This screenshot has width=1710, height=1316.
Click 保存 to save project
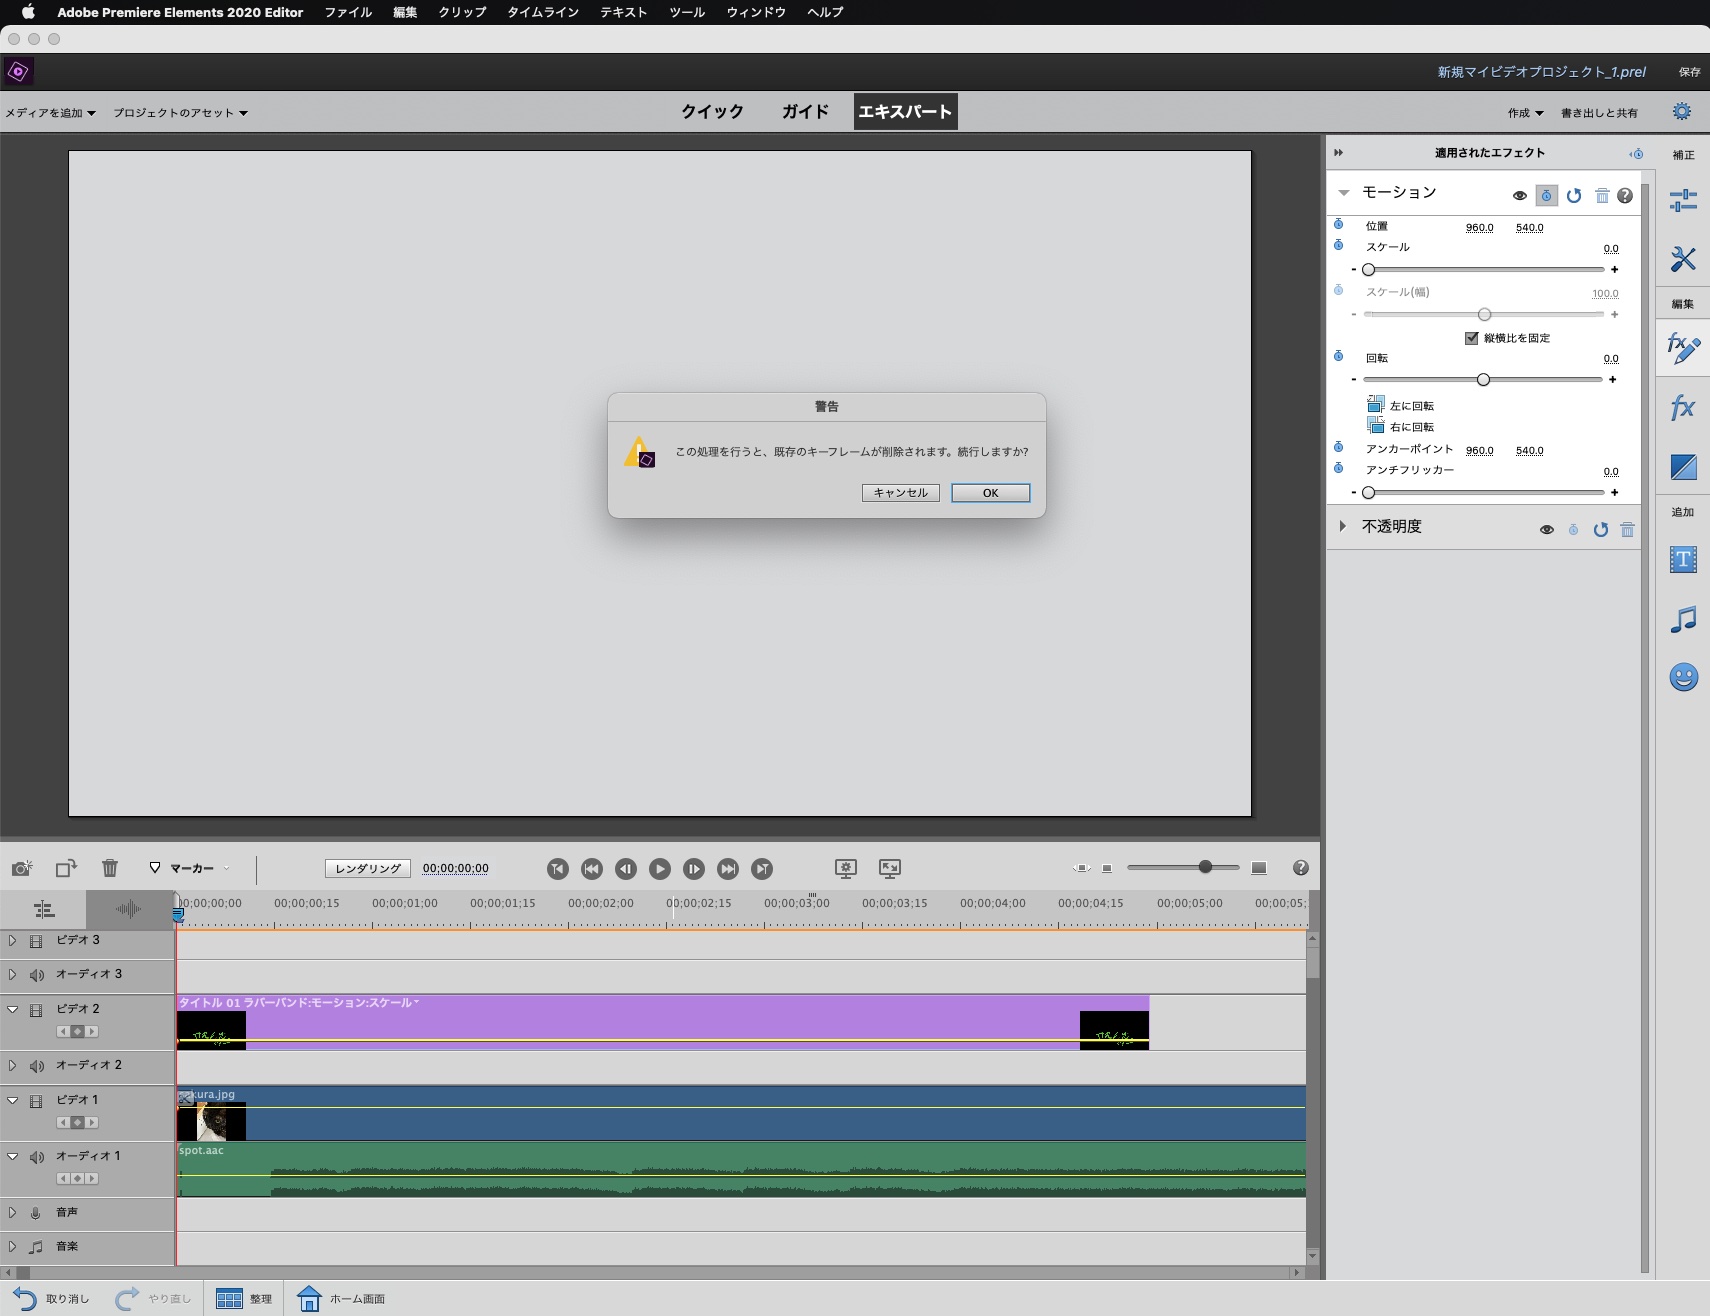click(1689, 72)
